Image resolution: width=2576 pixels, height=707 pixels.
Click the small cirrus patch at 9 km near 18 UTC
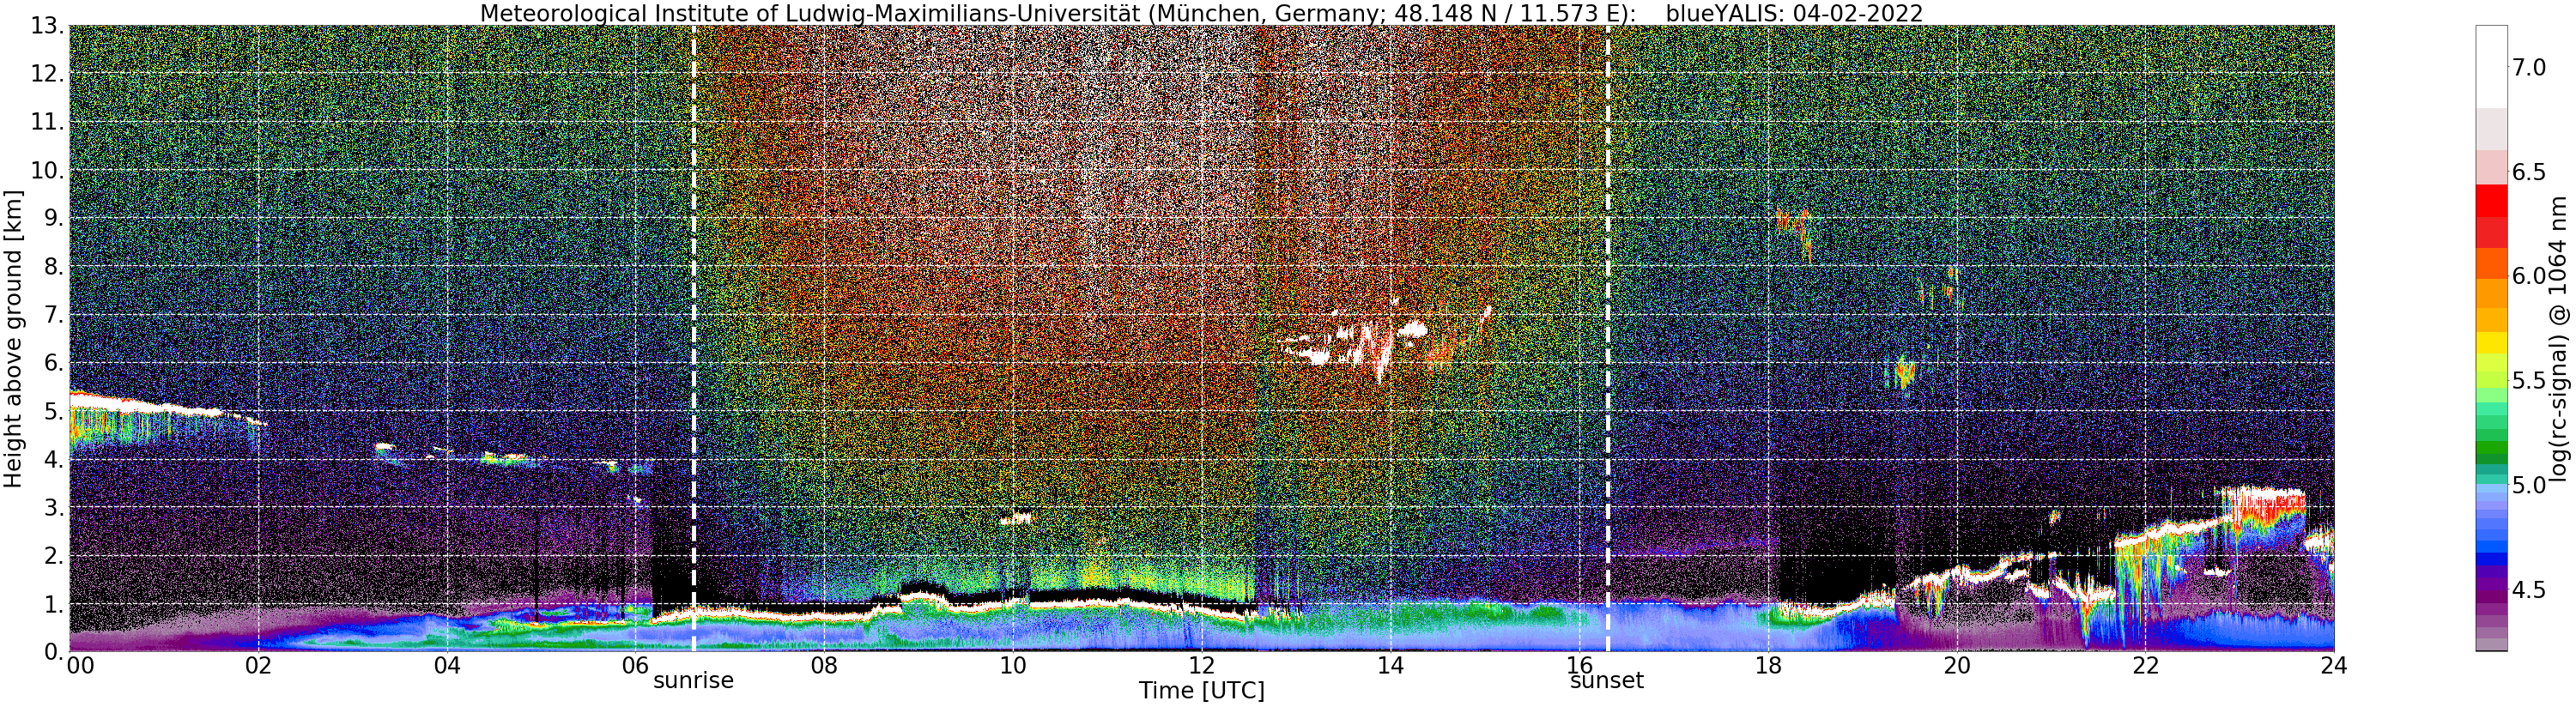pyautogui.click(x=1793, y=233)
